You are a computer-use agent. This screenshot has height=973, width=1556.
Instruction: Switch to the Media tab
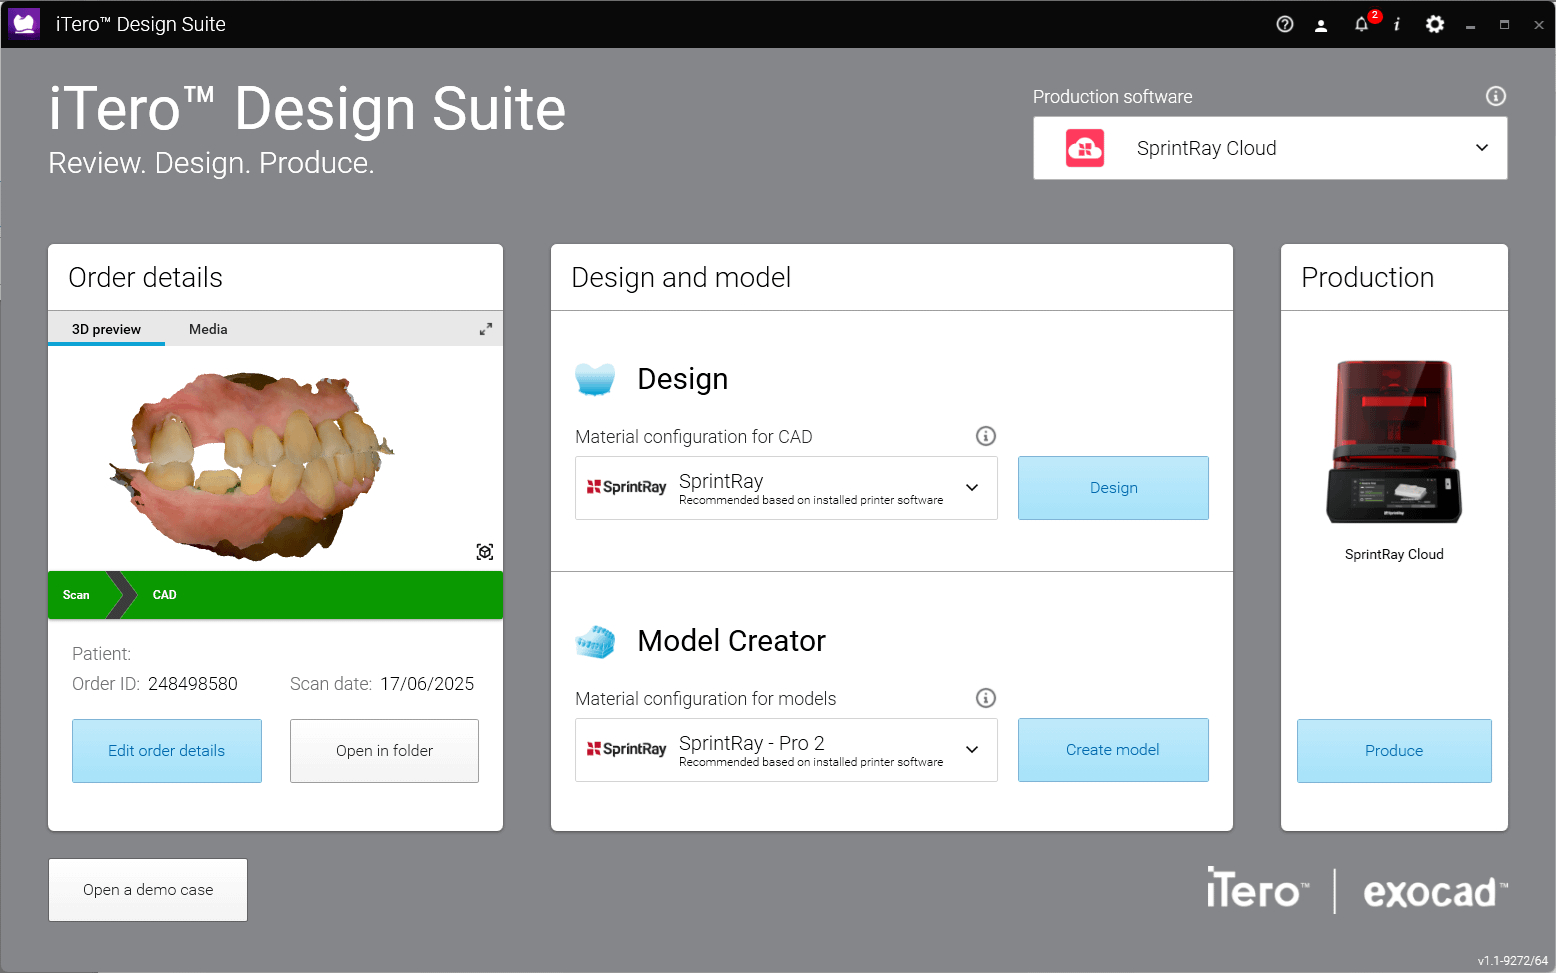(207, 328)
